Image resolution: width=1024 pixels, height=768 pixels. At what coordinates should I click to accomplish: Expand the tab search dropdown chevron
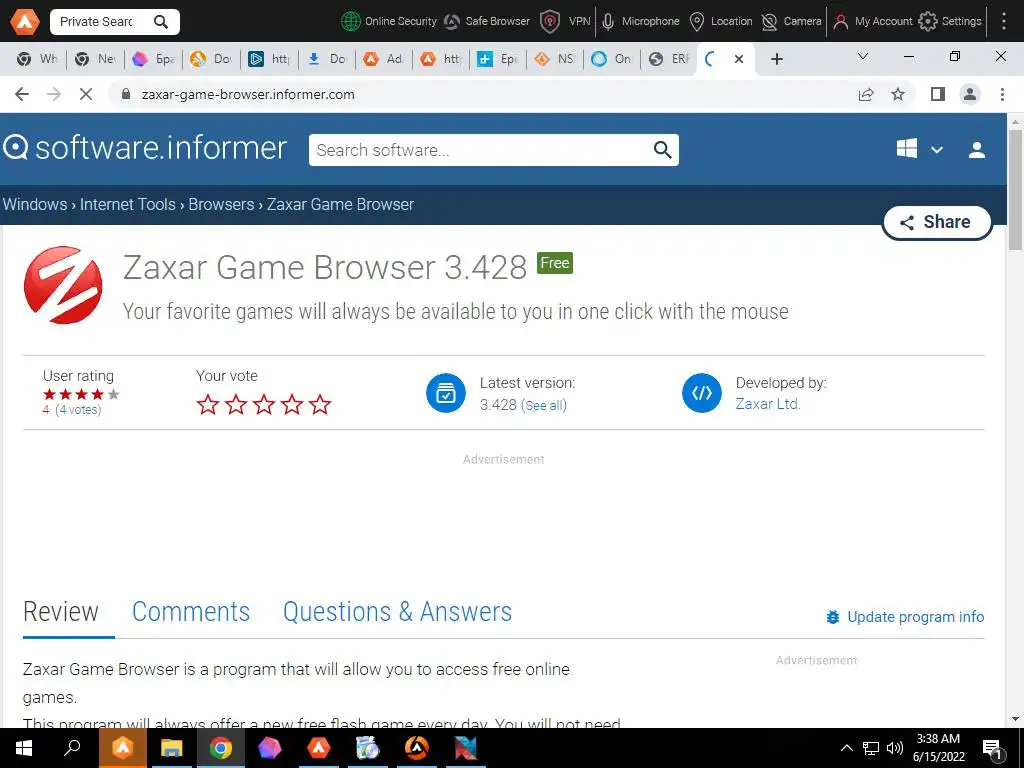pos(863,57)
